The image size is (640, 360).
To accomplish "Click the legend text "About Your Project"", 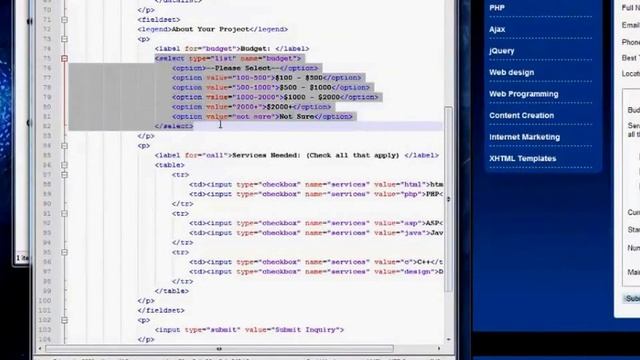I will 210,29.
